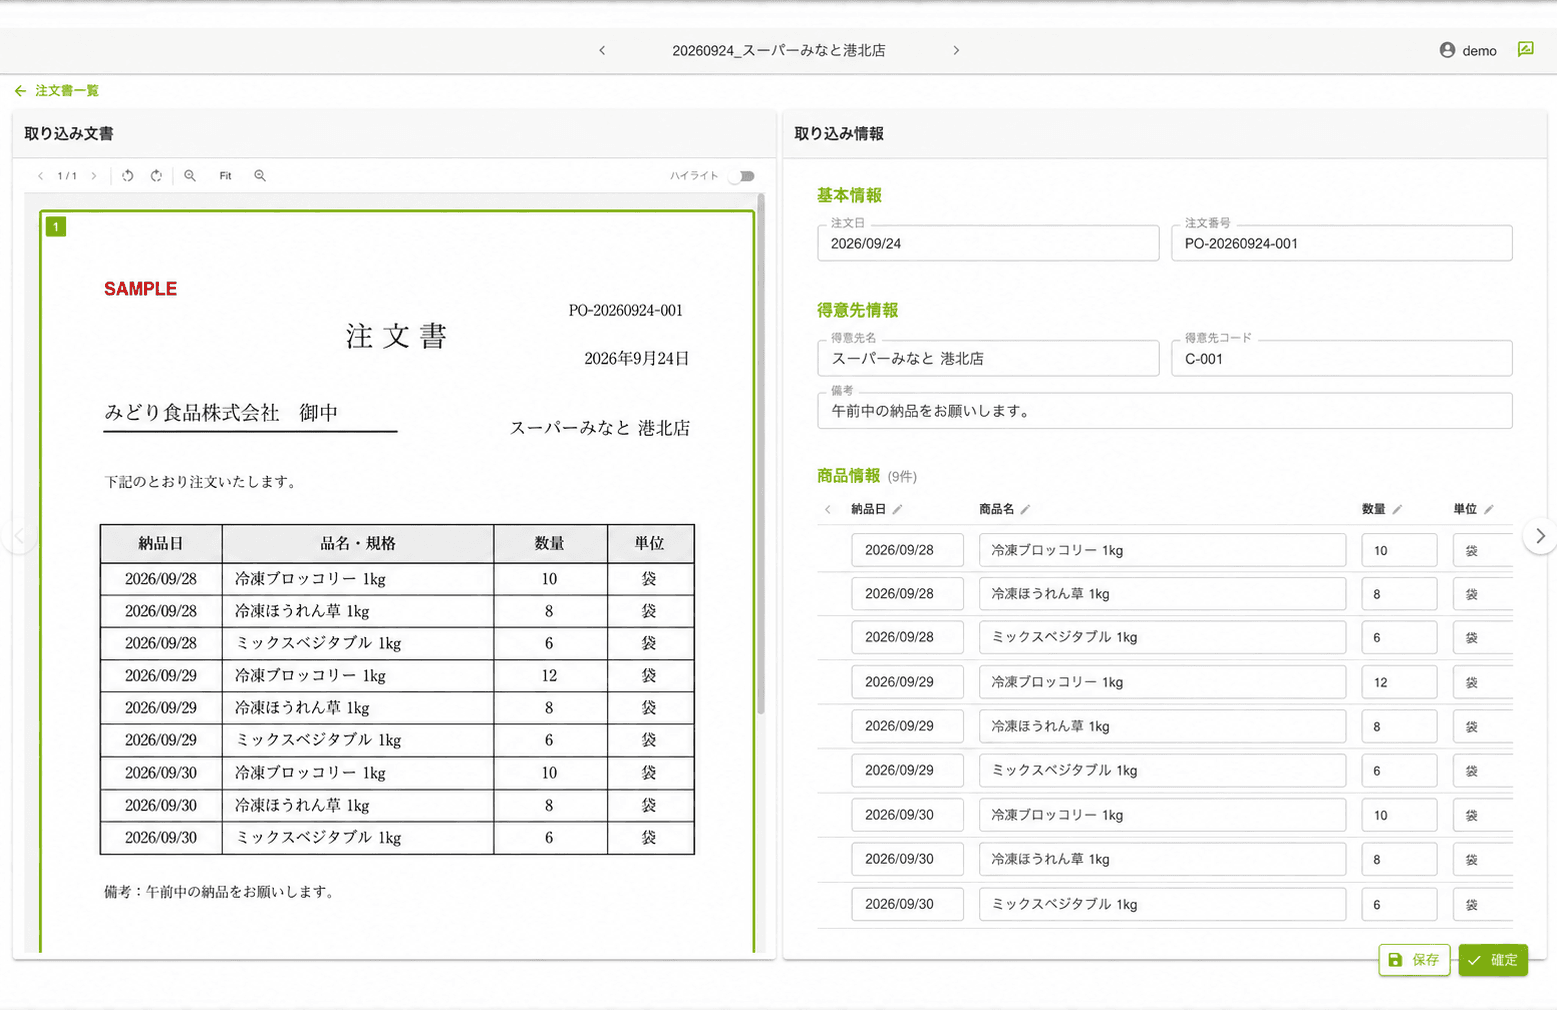Return to 注文書一覧 list

tap(57, 91)
